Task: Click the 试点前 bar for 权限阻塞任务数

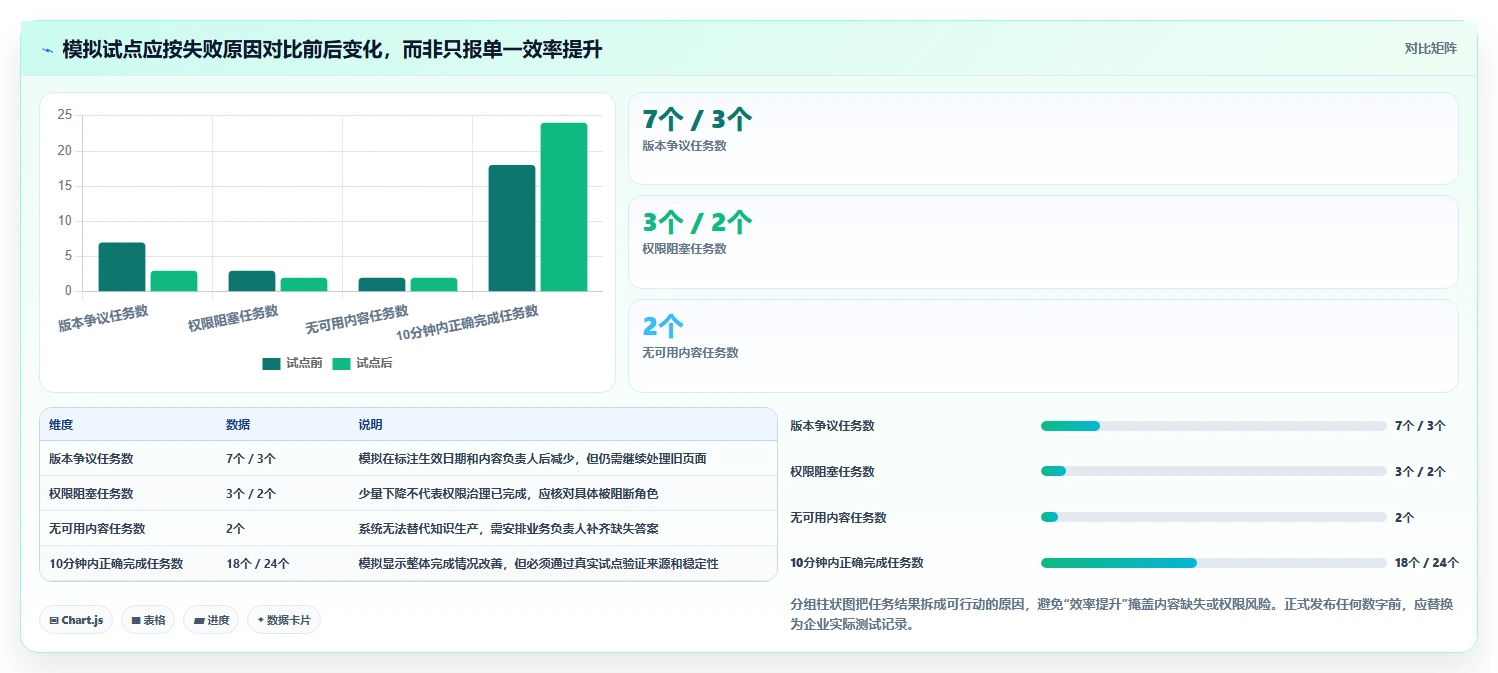Action: pos(252,281)
